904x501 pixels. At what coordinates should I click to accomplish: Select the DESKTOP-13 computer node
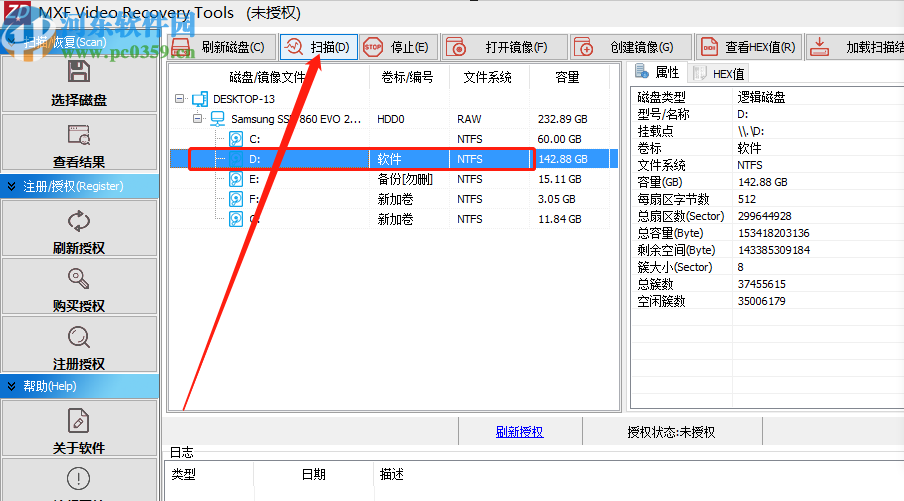[x=243, y=99]
